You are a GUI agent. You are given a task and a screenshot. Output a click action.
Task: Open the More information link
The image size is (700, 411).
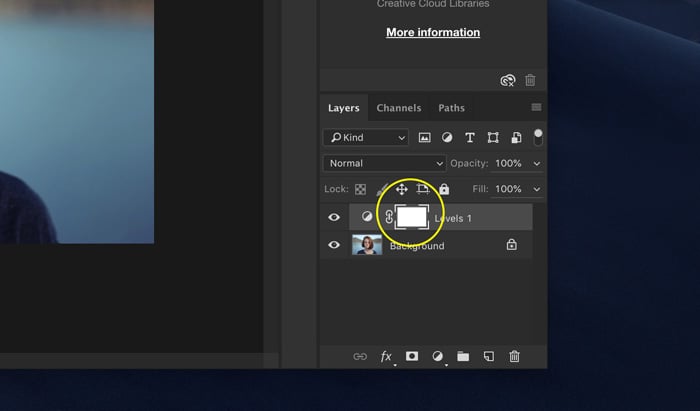(x=433, y=33)
